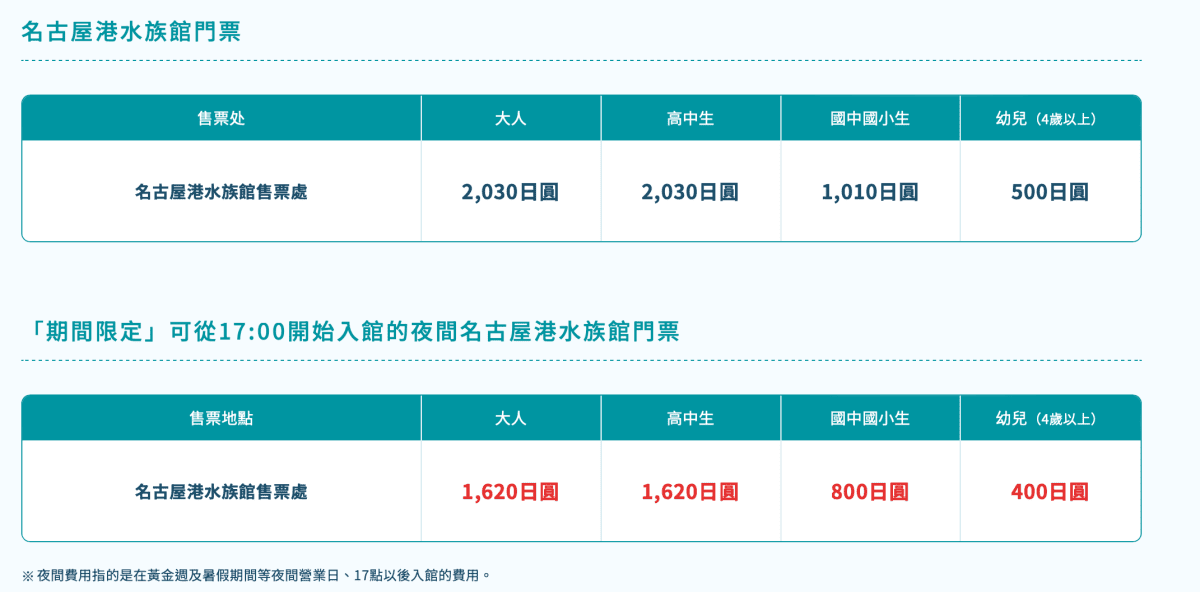
Task: Click the red price 400日圓
Action: coord(1050,492)
